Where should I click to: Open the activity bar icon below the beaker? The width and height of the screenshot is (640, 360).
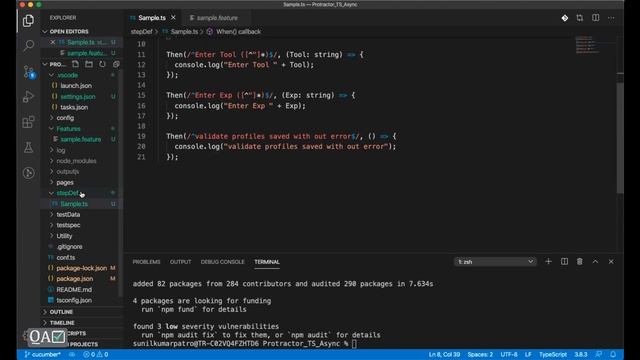pyautogui.click(x=28, y=173)
